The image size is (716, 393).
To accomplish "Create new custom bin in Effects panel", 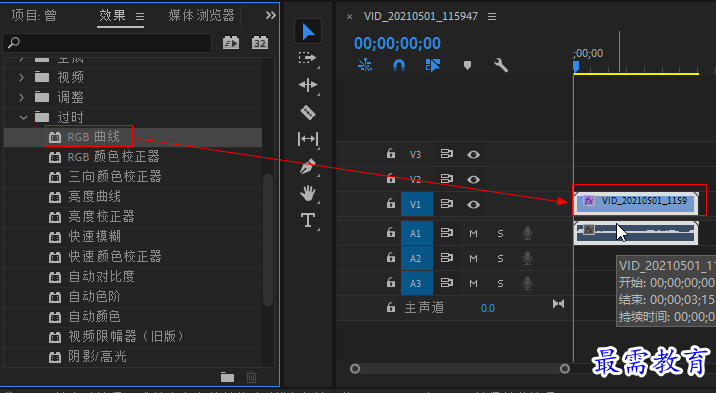I will 227,377.
